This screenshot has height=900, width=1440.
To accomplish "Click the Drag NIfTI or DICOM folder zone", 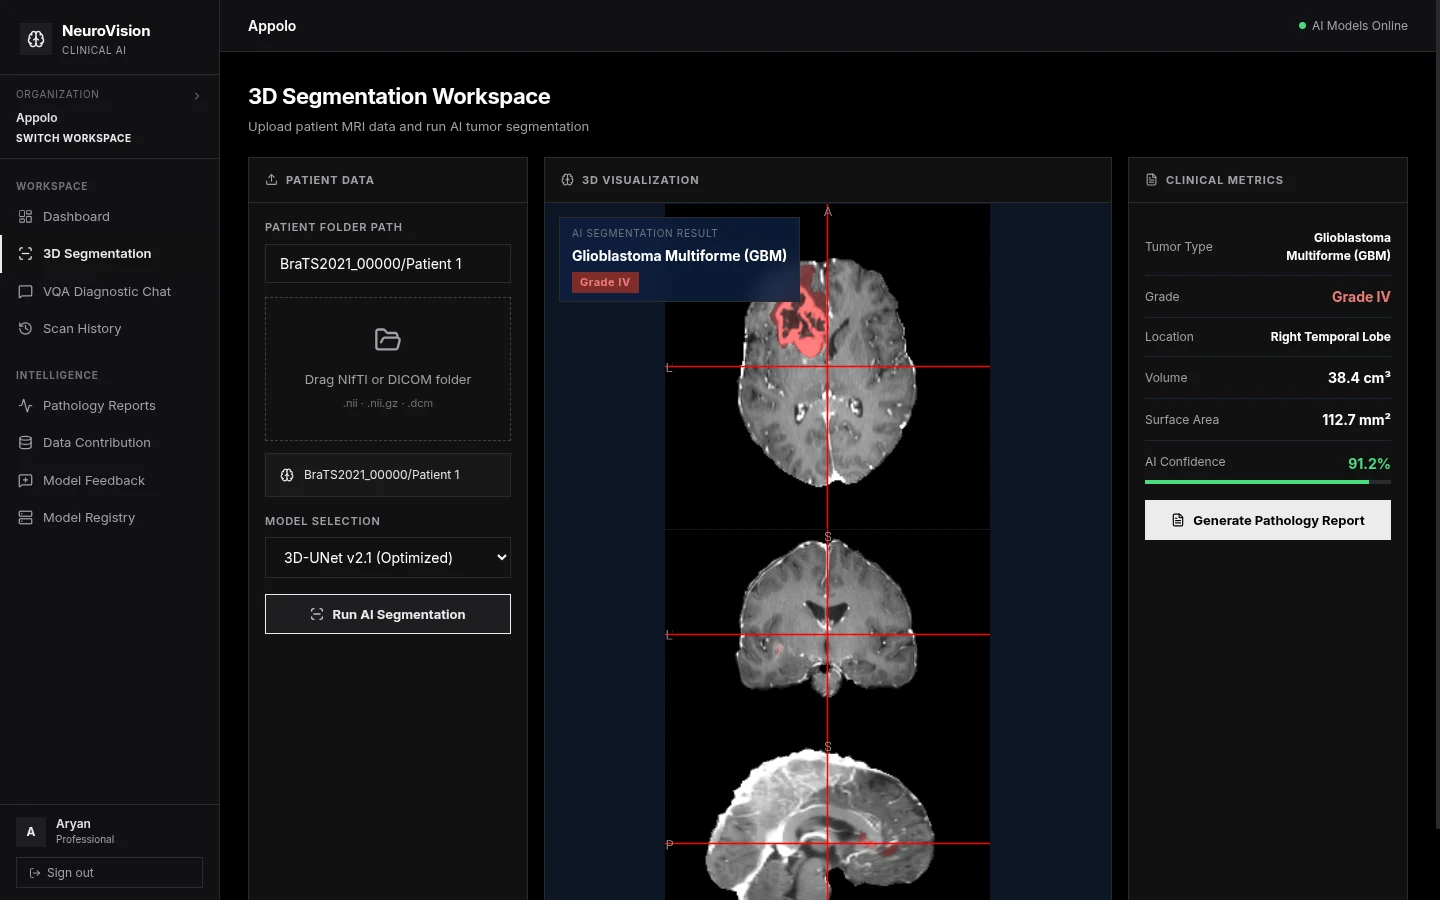I will tap(388, 369).
